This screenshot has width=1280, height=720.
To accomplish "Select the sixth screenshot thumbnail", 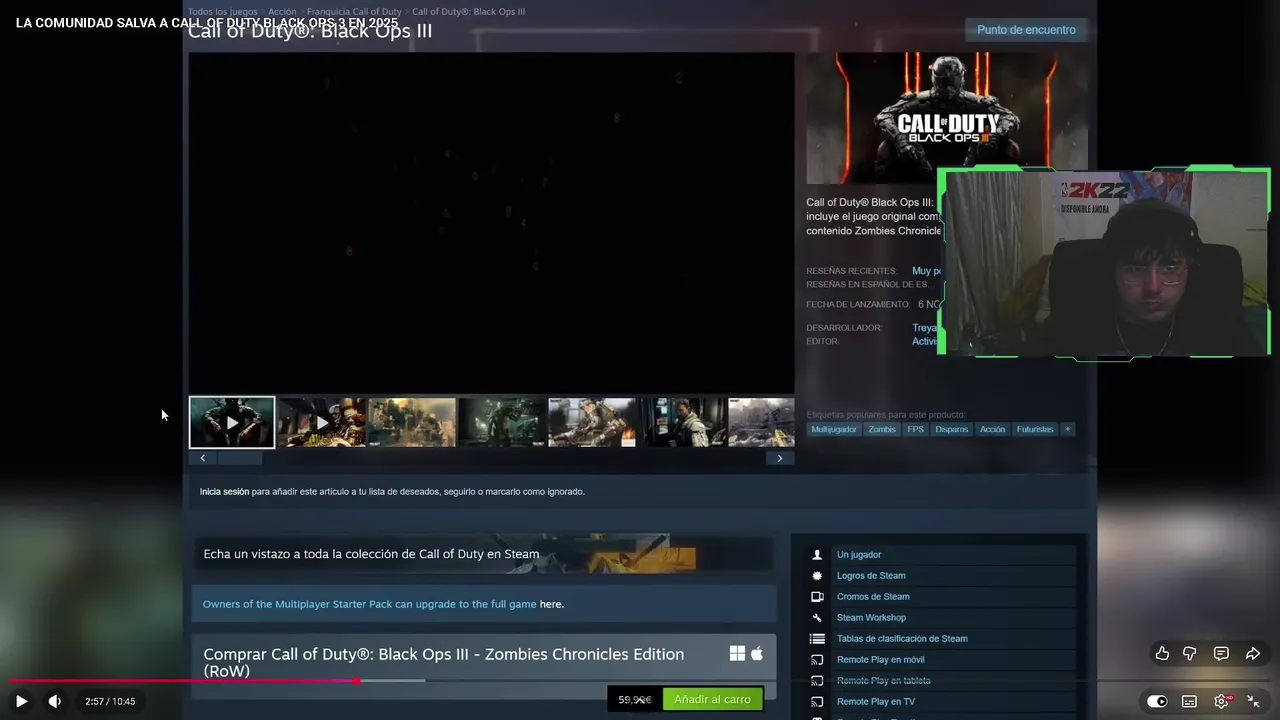I will [x=682, y=422].
